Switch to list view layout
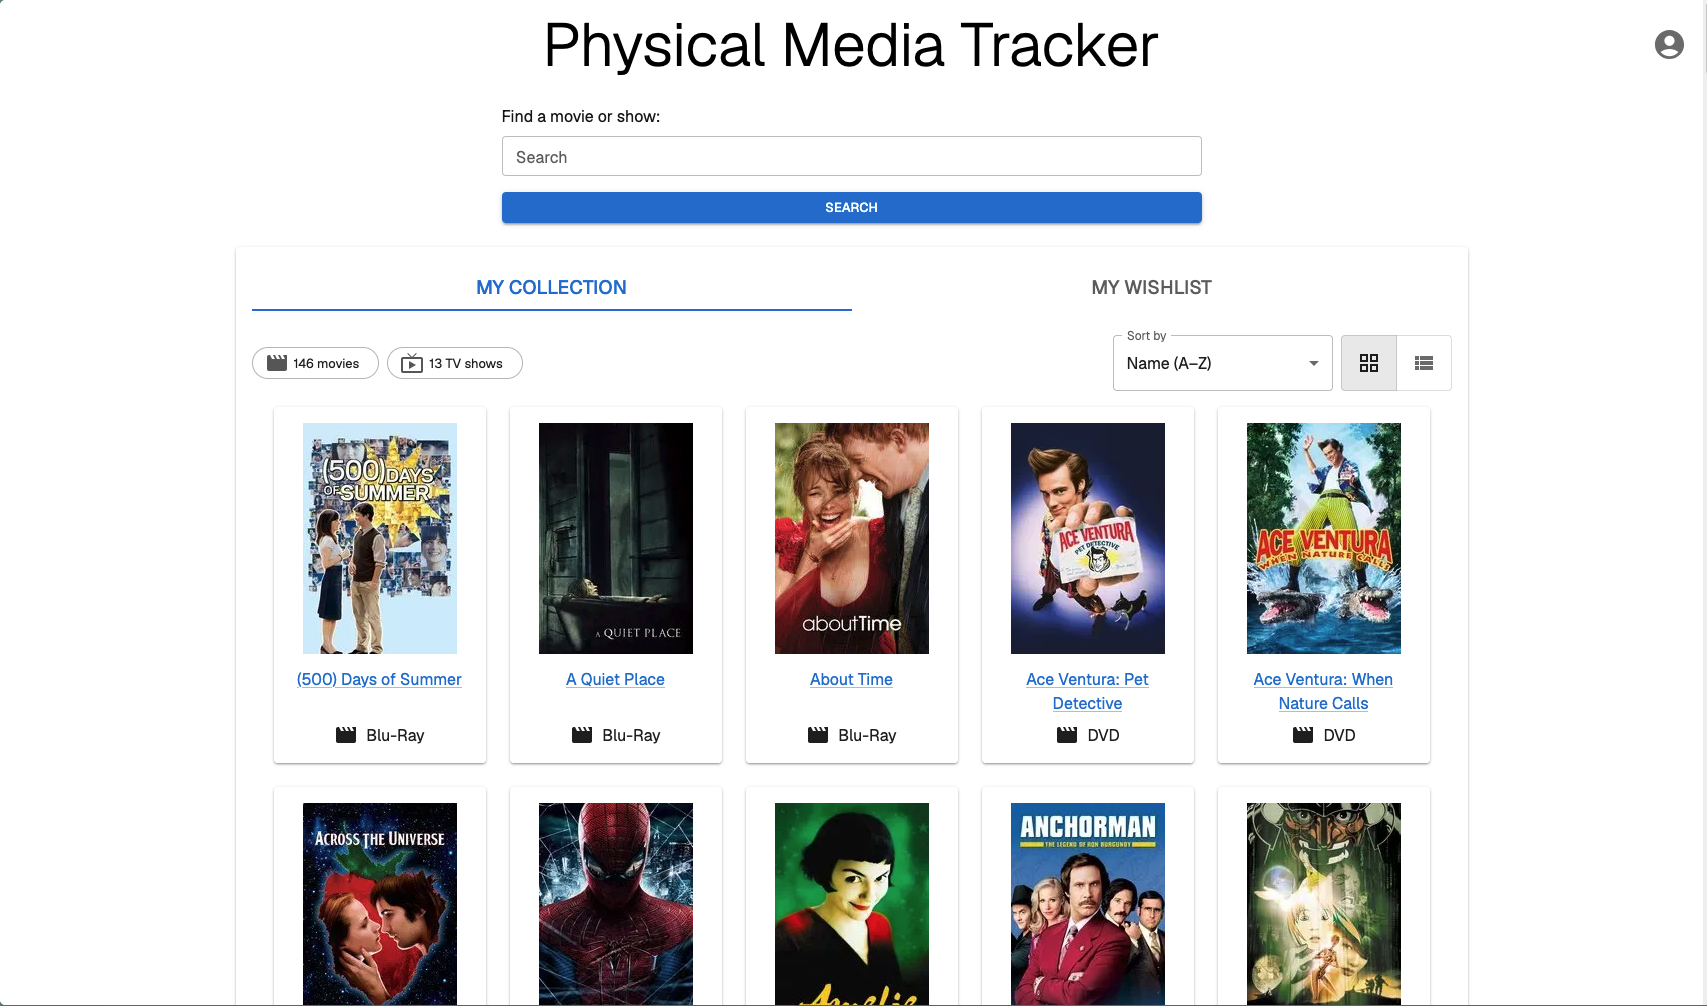This screenshot has height=1006, width=1707. pos(1424,363)
